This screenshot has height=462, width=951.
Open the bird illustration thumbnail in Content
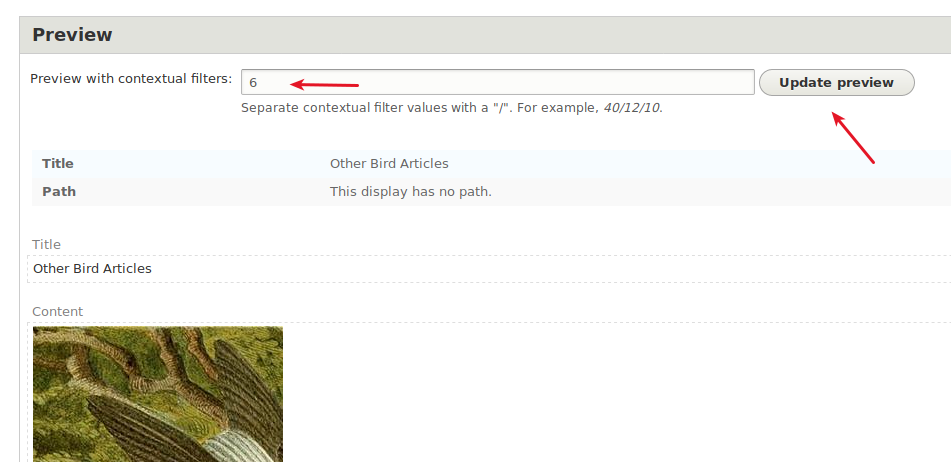[x=158, y=394]
